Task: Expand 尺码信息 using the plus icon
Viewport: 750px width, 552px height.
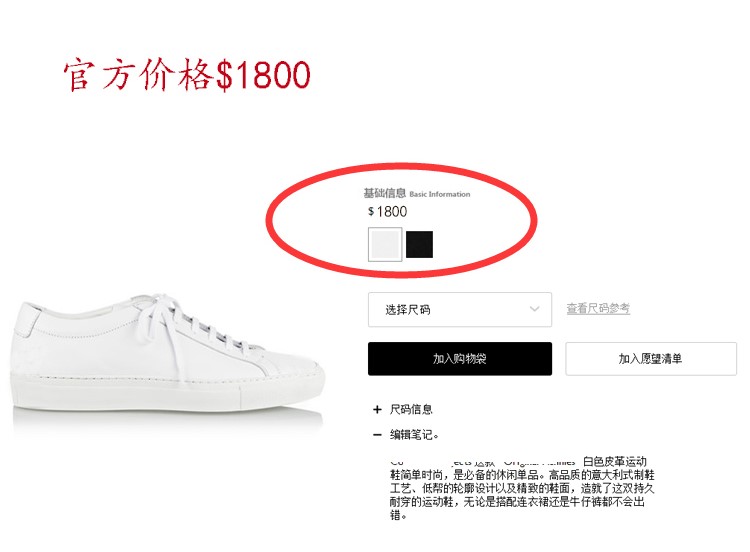Action: pos(377,409)
